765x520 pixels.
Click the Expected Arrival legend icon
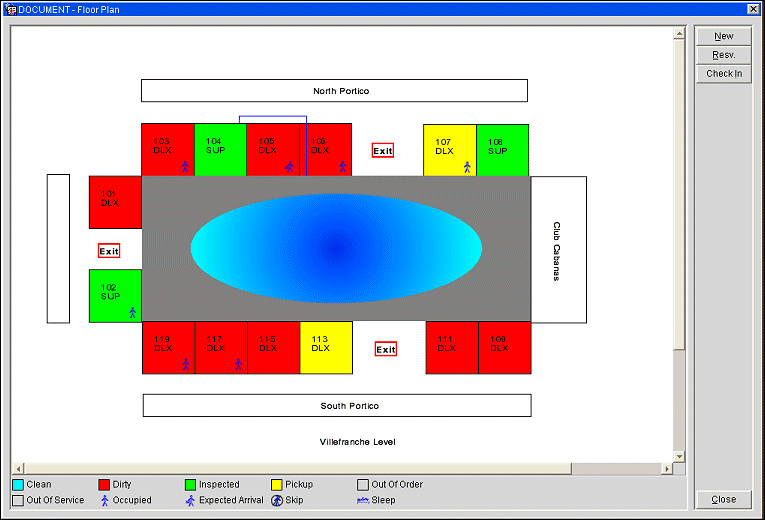point(191,500)
